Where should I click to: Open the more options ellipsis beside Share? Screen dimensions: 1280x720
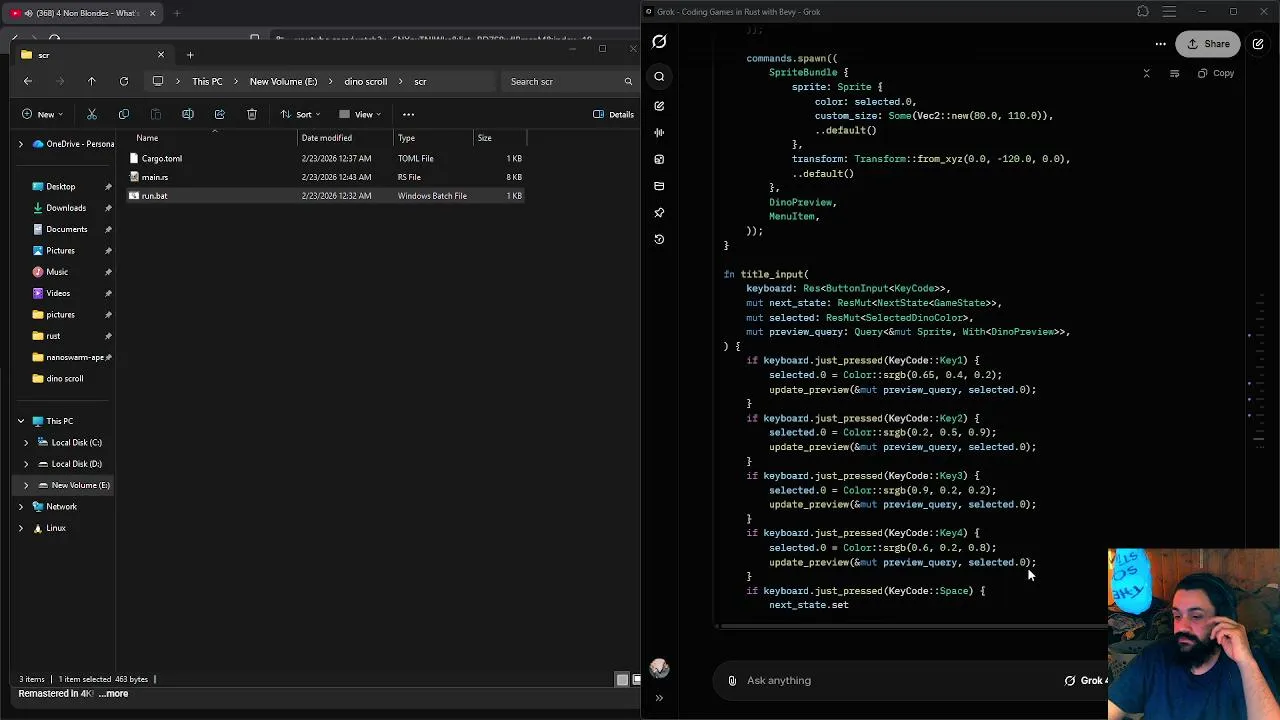1160,44
